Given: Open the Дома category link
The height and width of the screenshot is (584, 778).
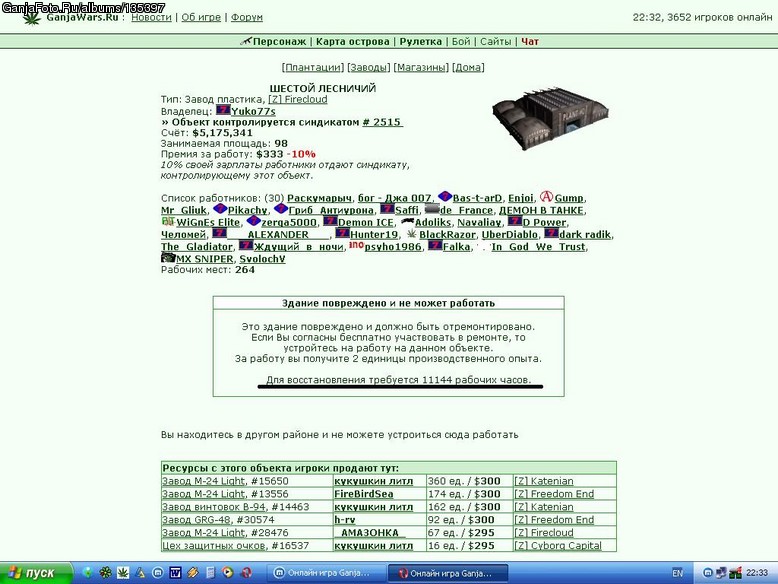Looking at the screenshot, I should (468, 67).
